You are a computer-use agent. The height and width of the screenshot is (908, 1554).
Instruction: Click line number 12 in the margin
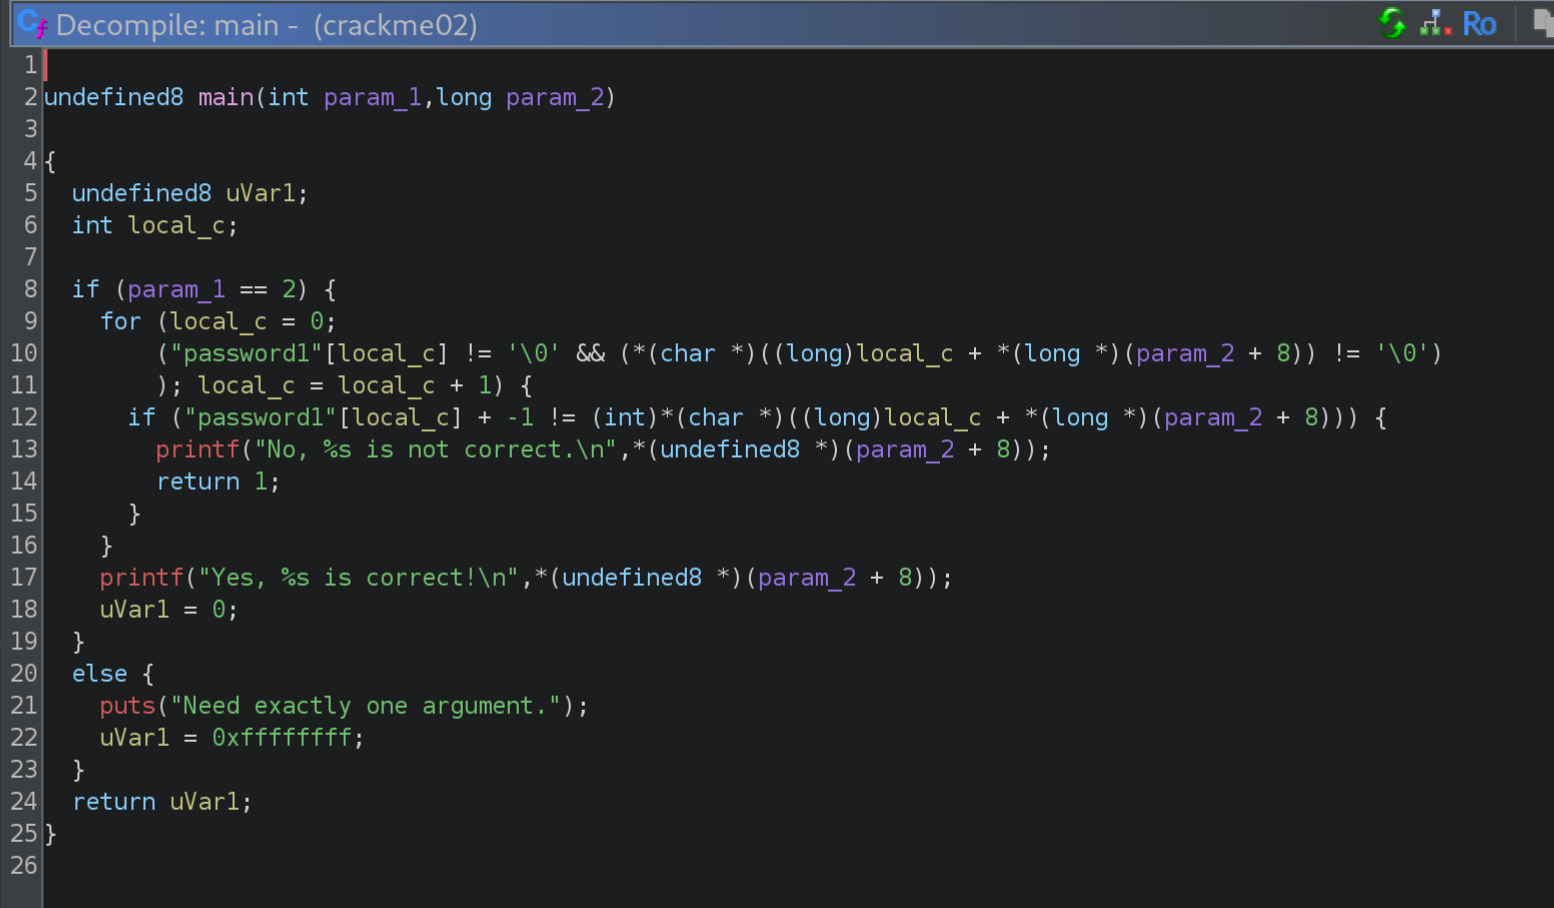[x=24, y=417]
